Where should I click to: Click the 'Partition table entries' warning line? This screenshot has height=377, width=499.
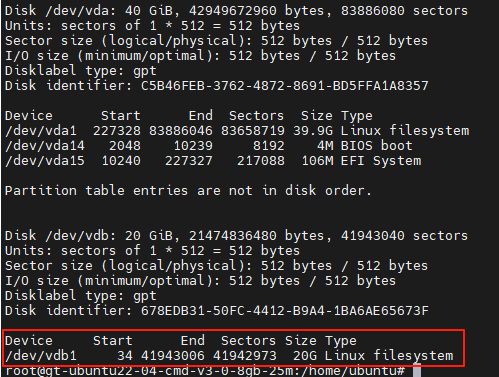point(188,191)
